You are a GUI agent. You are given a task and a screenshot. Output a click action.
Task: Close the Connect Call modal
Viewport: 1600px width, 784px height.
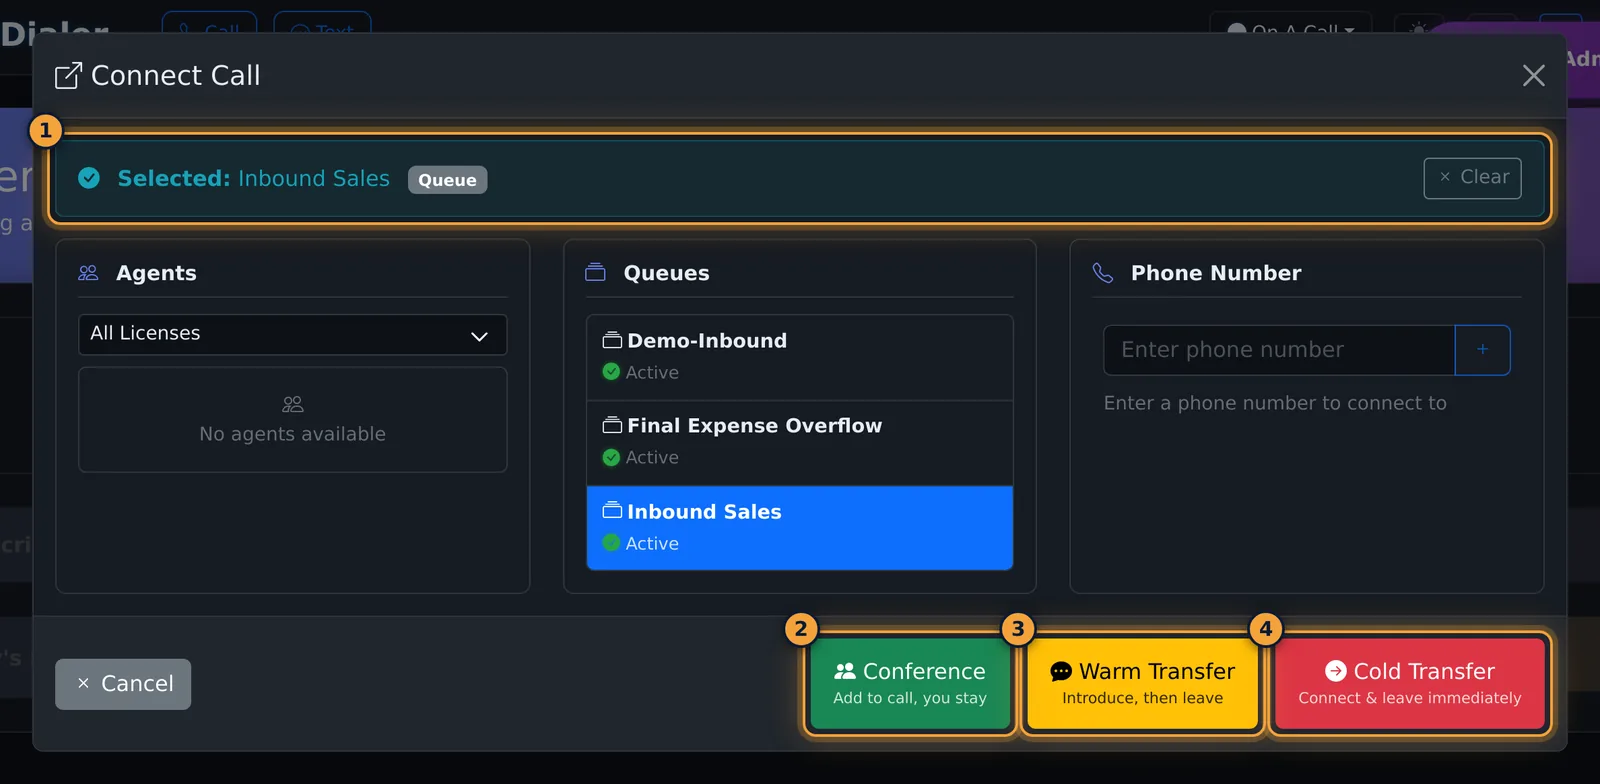(x=1533, y=76)
